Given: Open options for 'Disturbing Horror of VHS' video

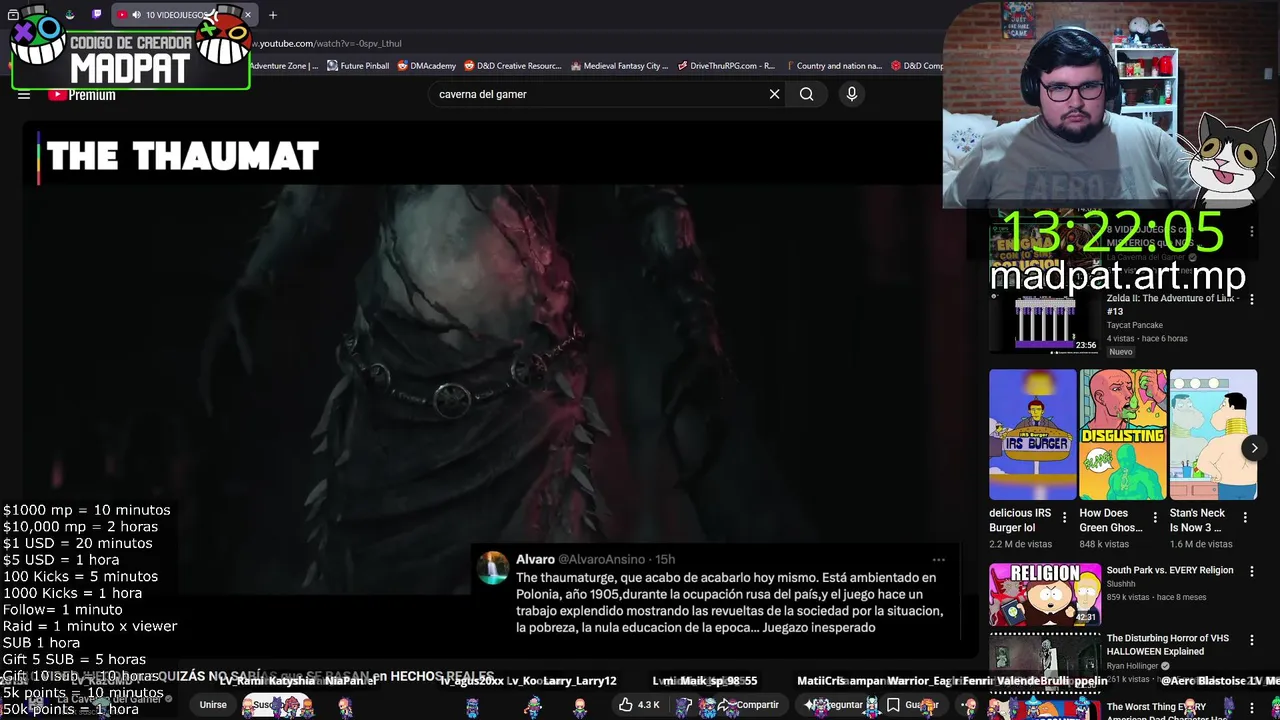Looking at the screenshot, I should tap(1251, 639).
